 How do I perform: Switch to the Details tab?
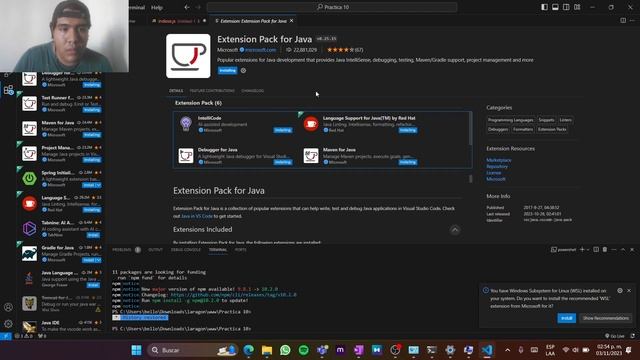[176, 91]
